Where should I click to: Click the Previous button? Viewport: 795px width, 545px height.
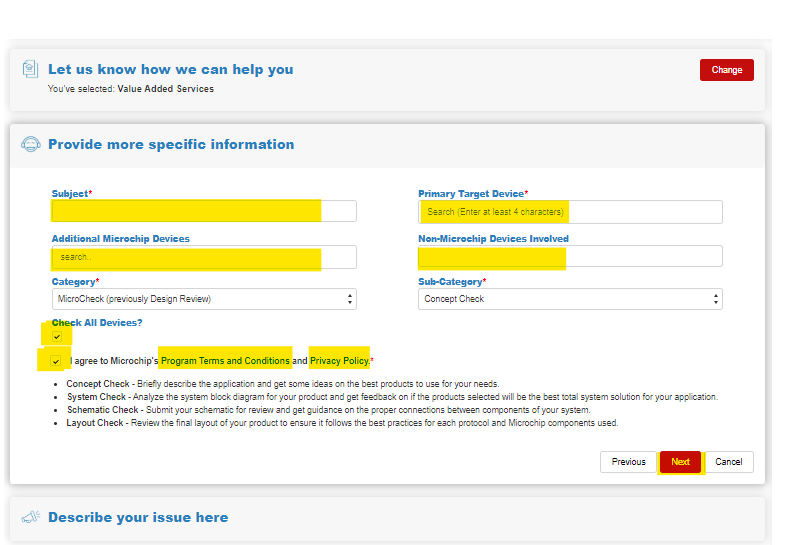(628, 462)
